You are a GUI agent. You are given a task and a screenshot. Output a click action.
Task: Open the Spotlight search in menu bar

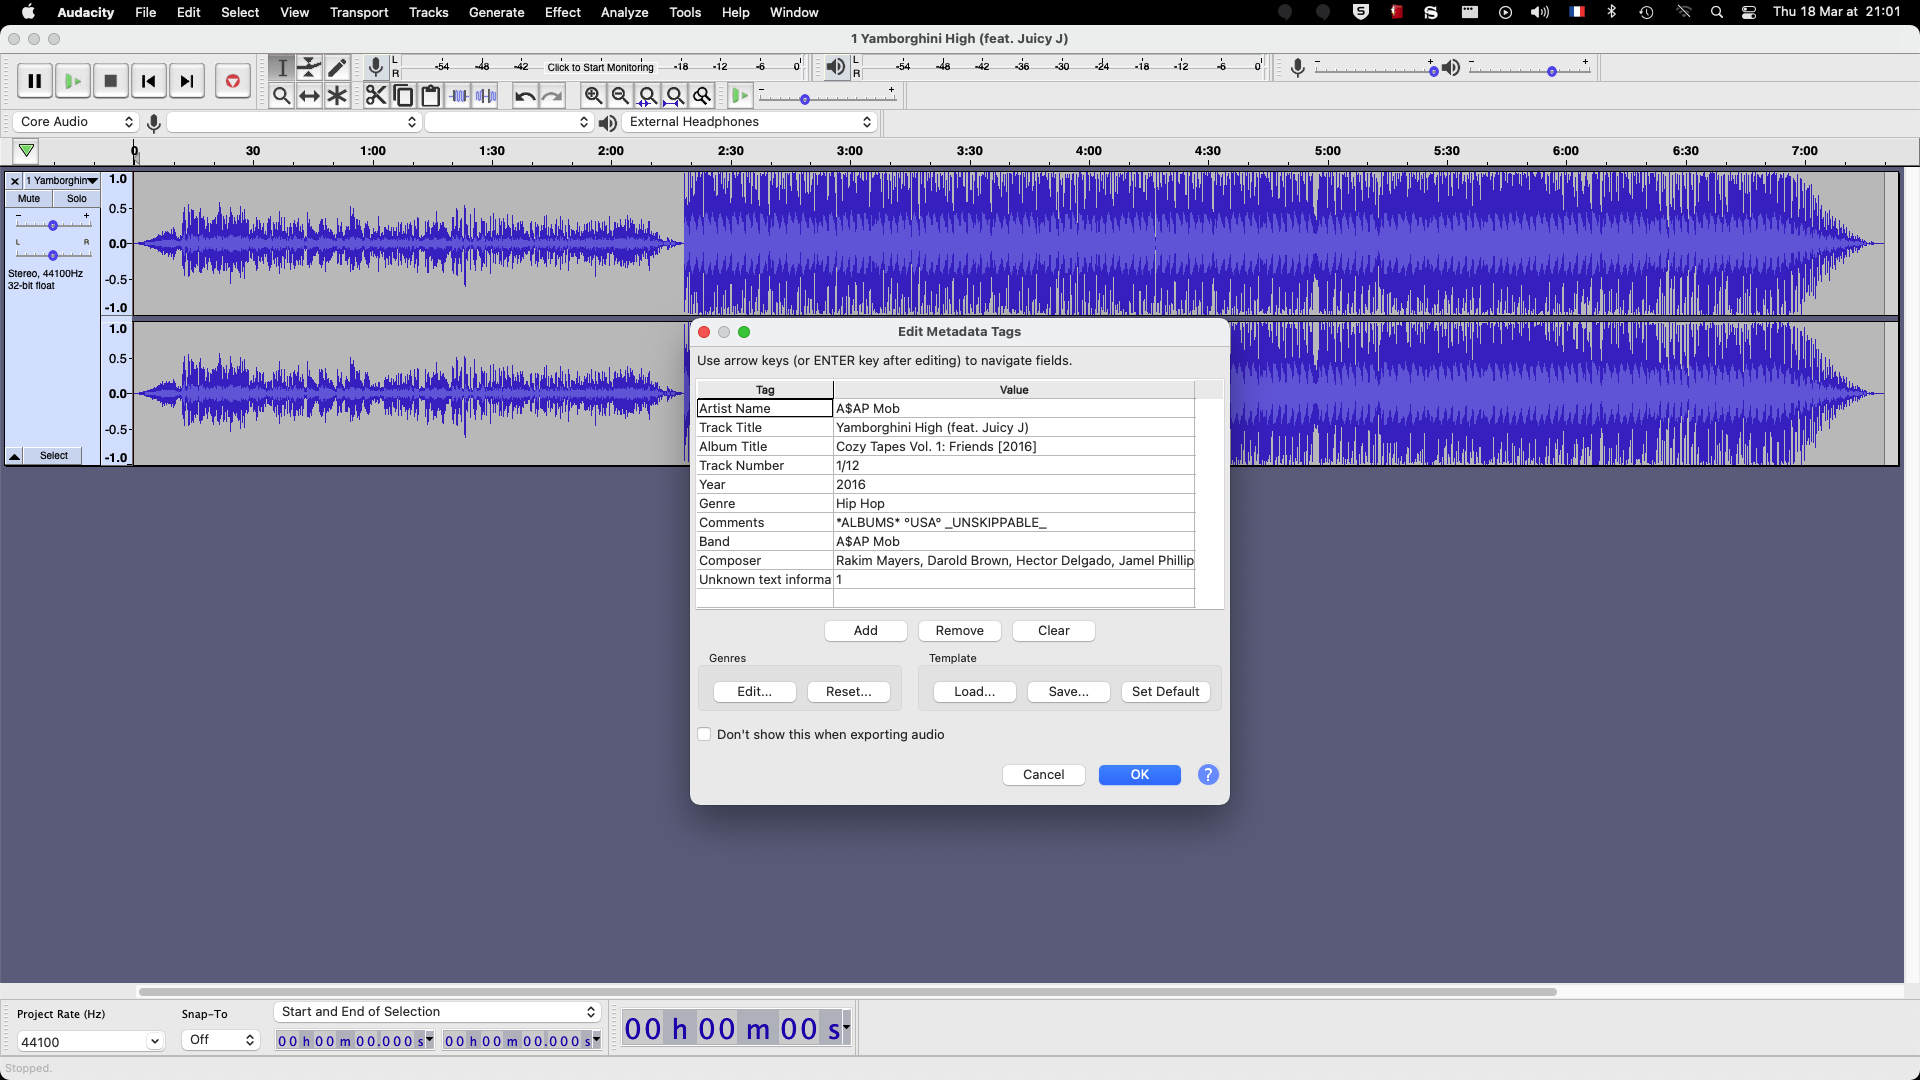coord(1717,12)
